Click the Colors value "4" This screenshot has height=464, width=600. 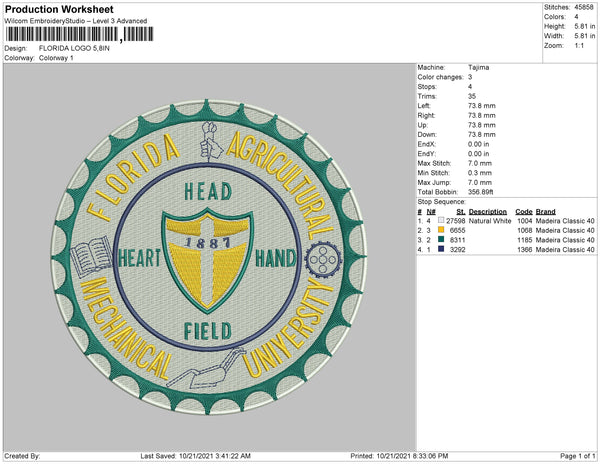click(576, 17)
